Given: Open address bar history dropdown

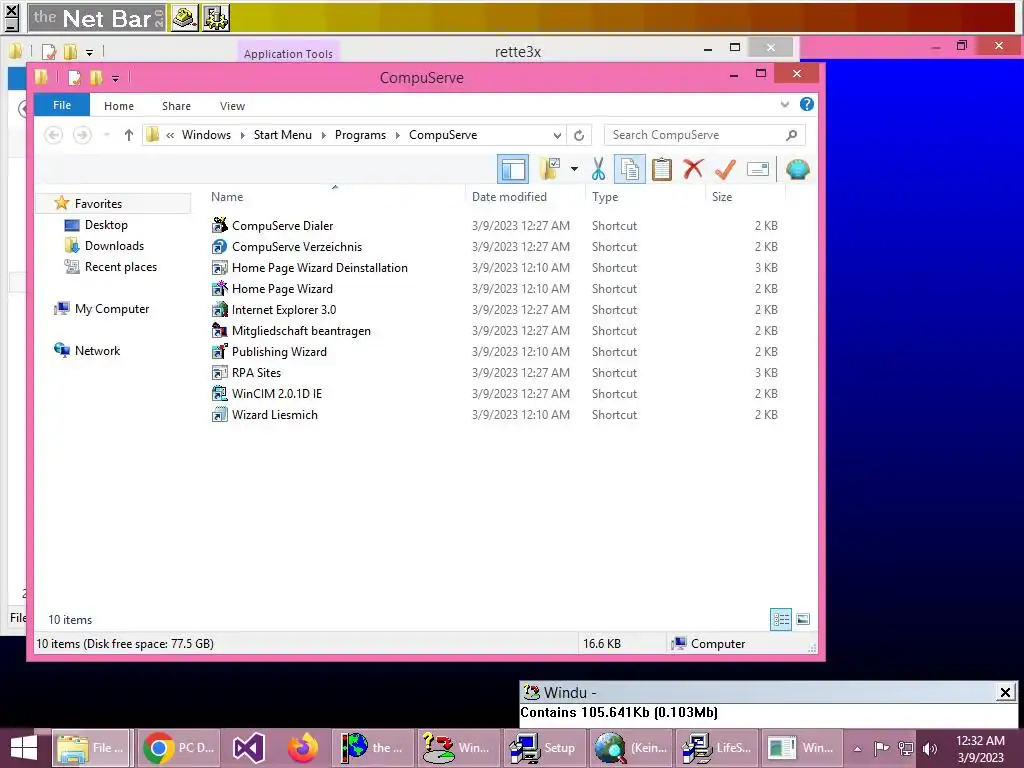Looking at the screenshot, I should [x=557, y=135].
